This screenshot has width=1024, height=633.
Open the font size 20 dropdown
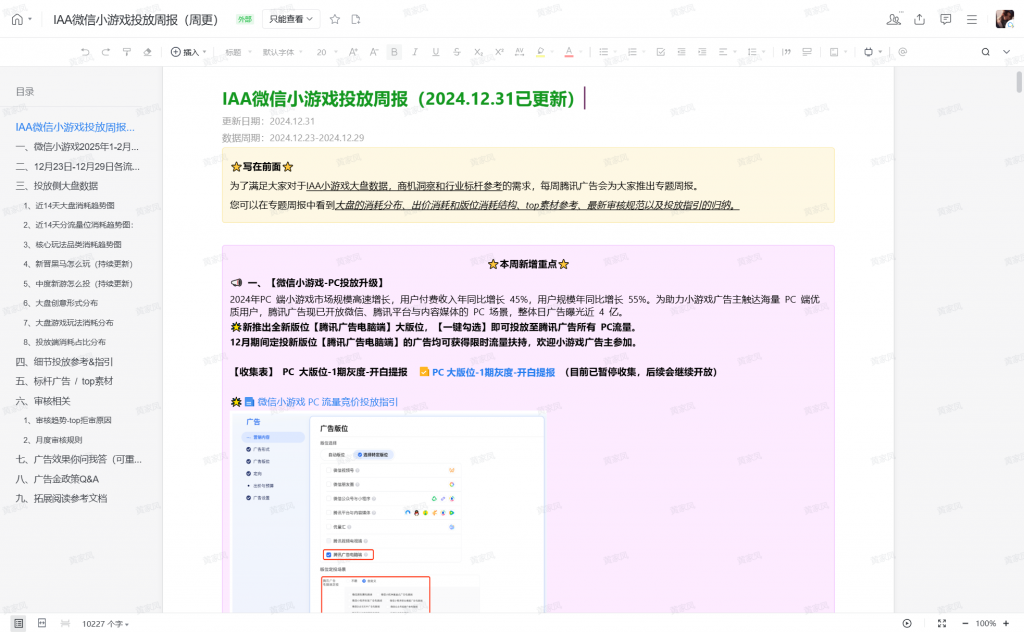(x=327, y=52)
